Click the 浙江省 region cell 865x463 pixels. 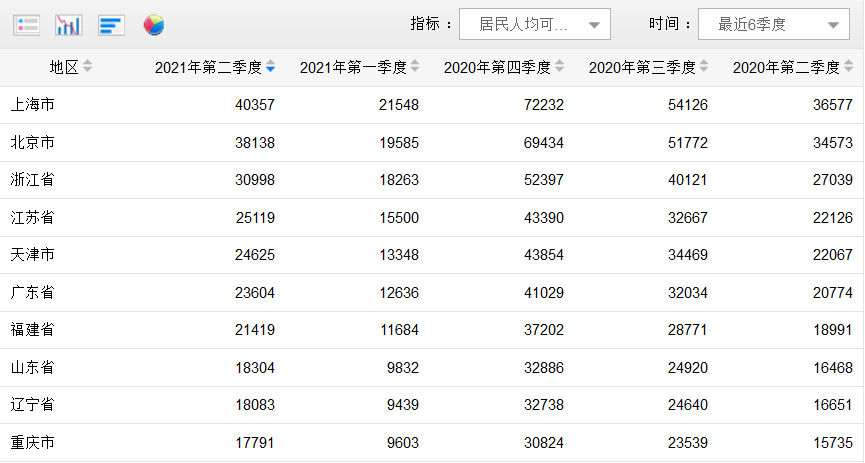click(x=33, y=179)
